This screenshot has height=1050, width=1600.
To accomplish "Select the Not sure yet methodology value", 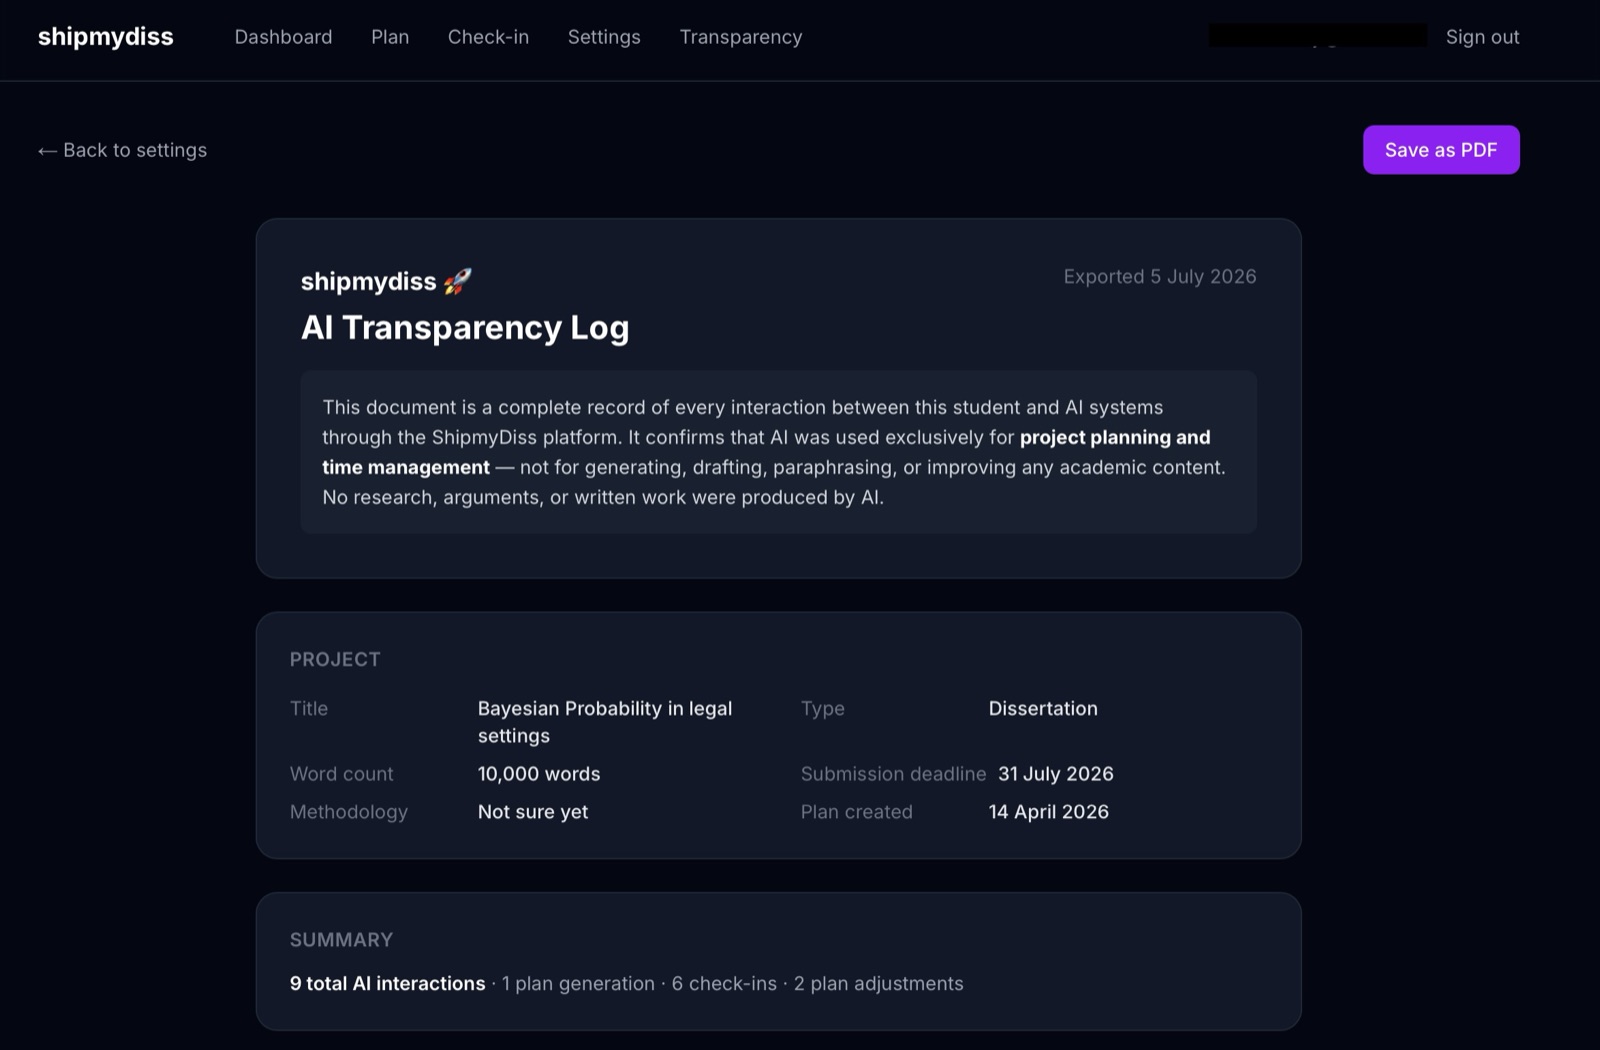I will (533, 812).
